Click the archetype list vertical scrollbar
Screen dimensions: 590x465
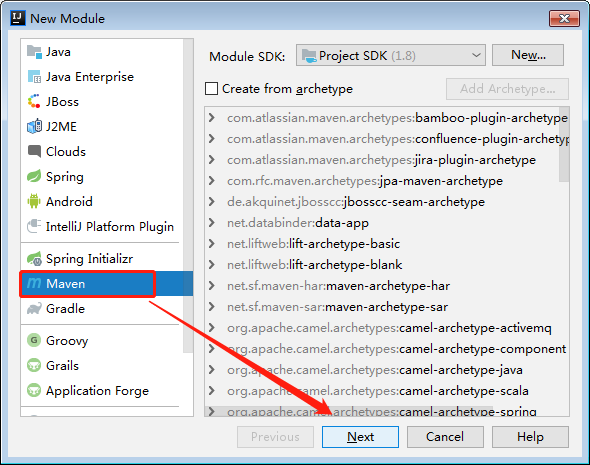[564, 145]
